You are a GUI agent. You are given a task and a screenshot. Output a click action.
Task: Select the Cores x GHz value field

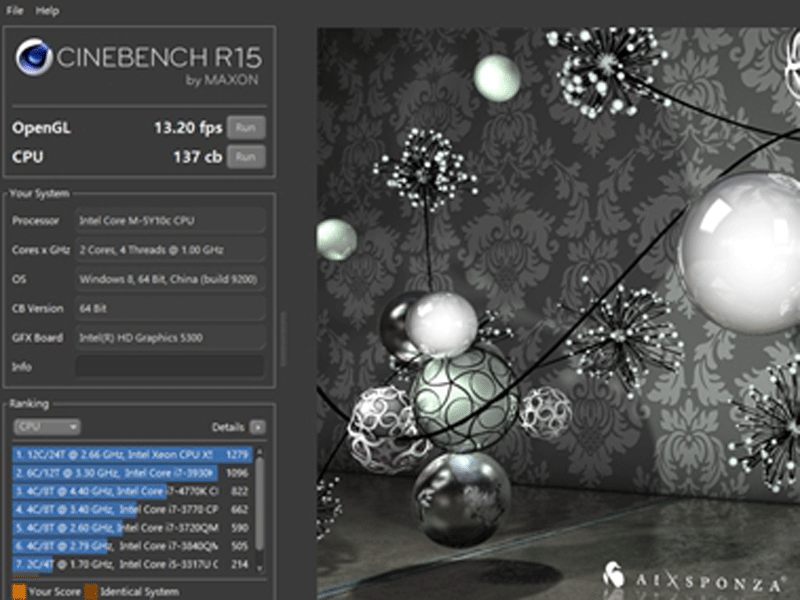point(170,249)
